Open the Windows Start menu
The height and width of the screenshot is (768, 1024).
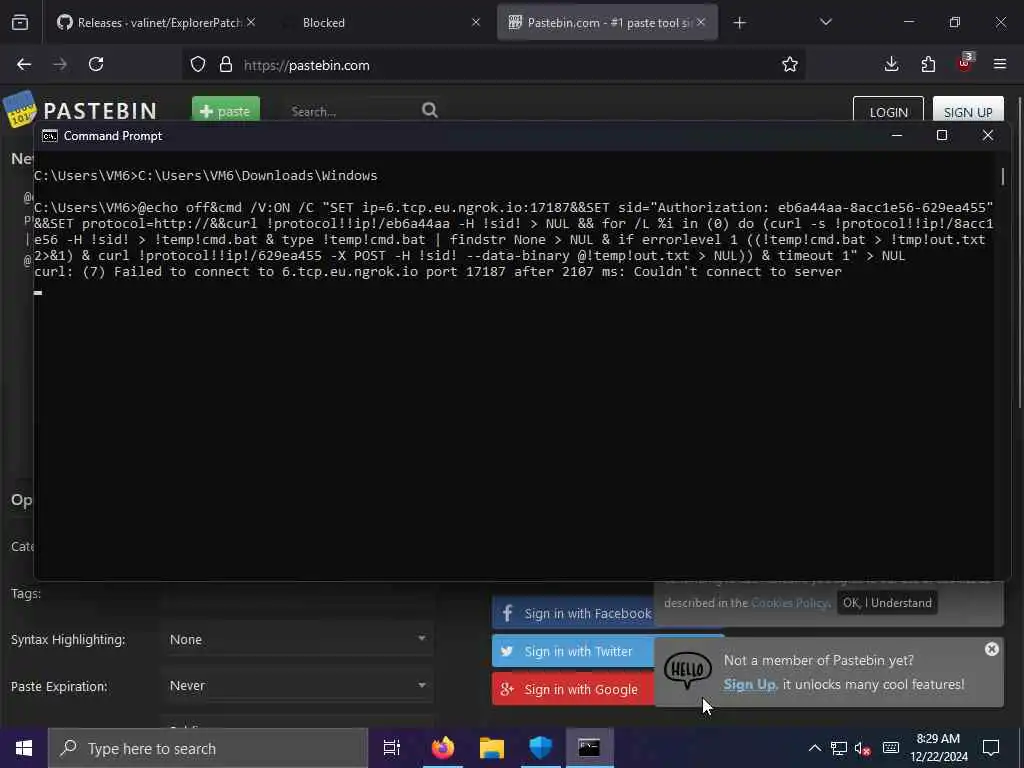click(x=24, y=748)
